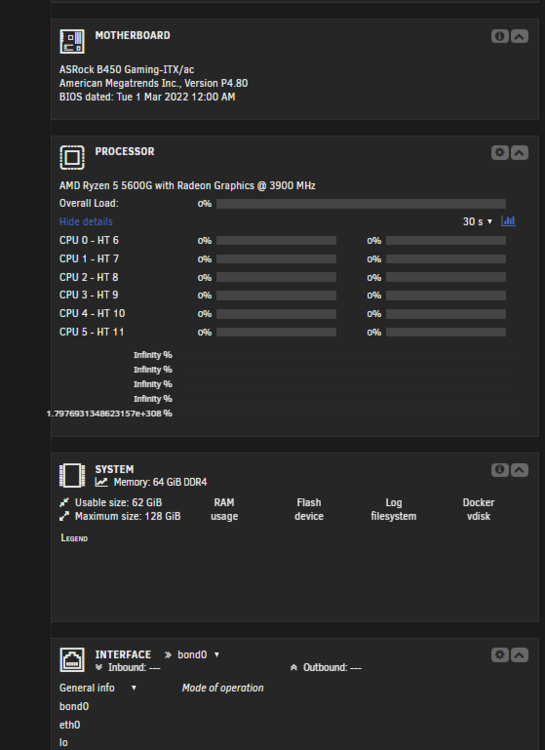
Task: Click the memory graph icon
Action: [x=101, y=482]
